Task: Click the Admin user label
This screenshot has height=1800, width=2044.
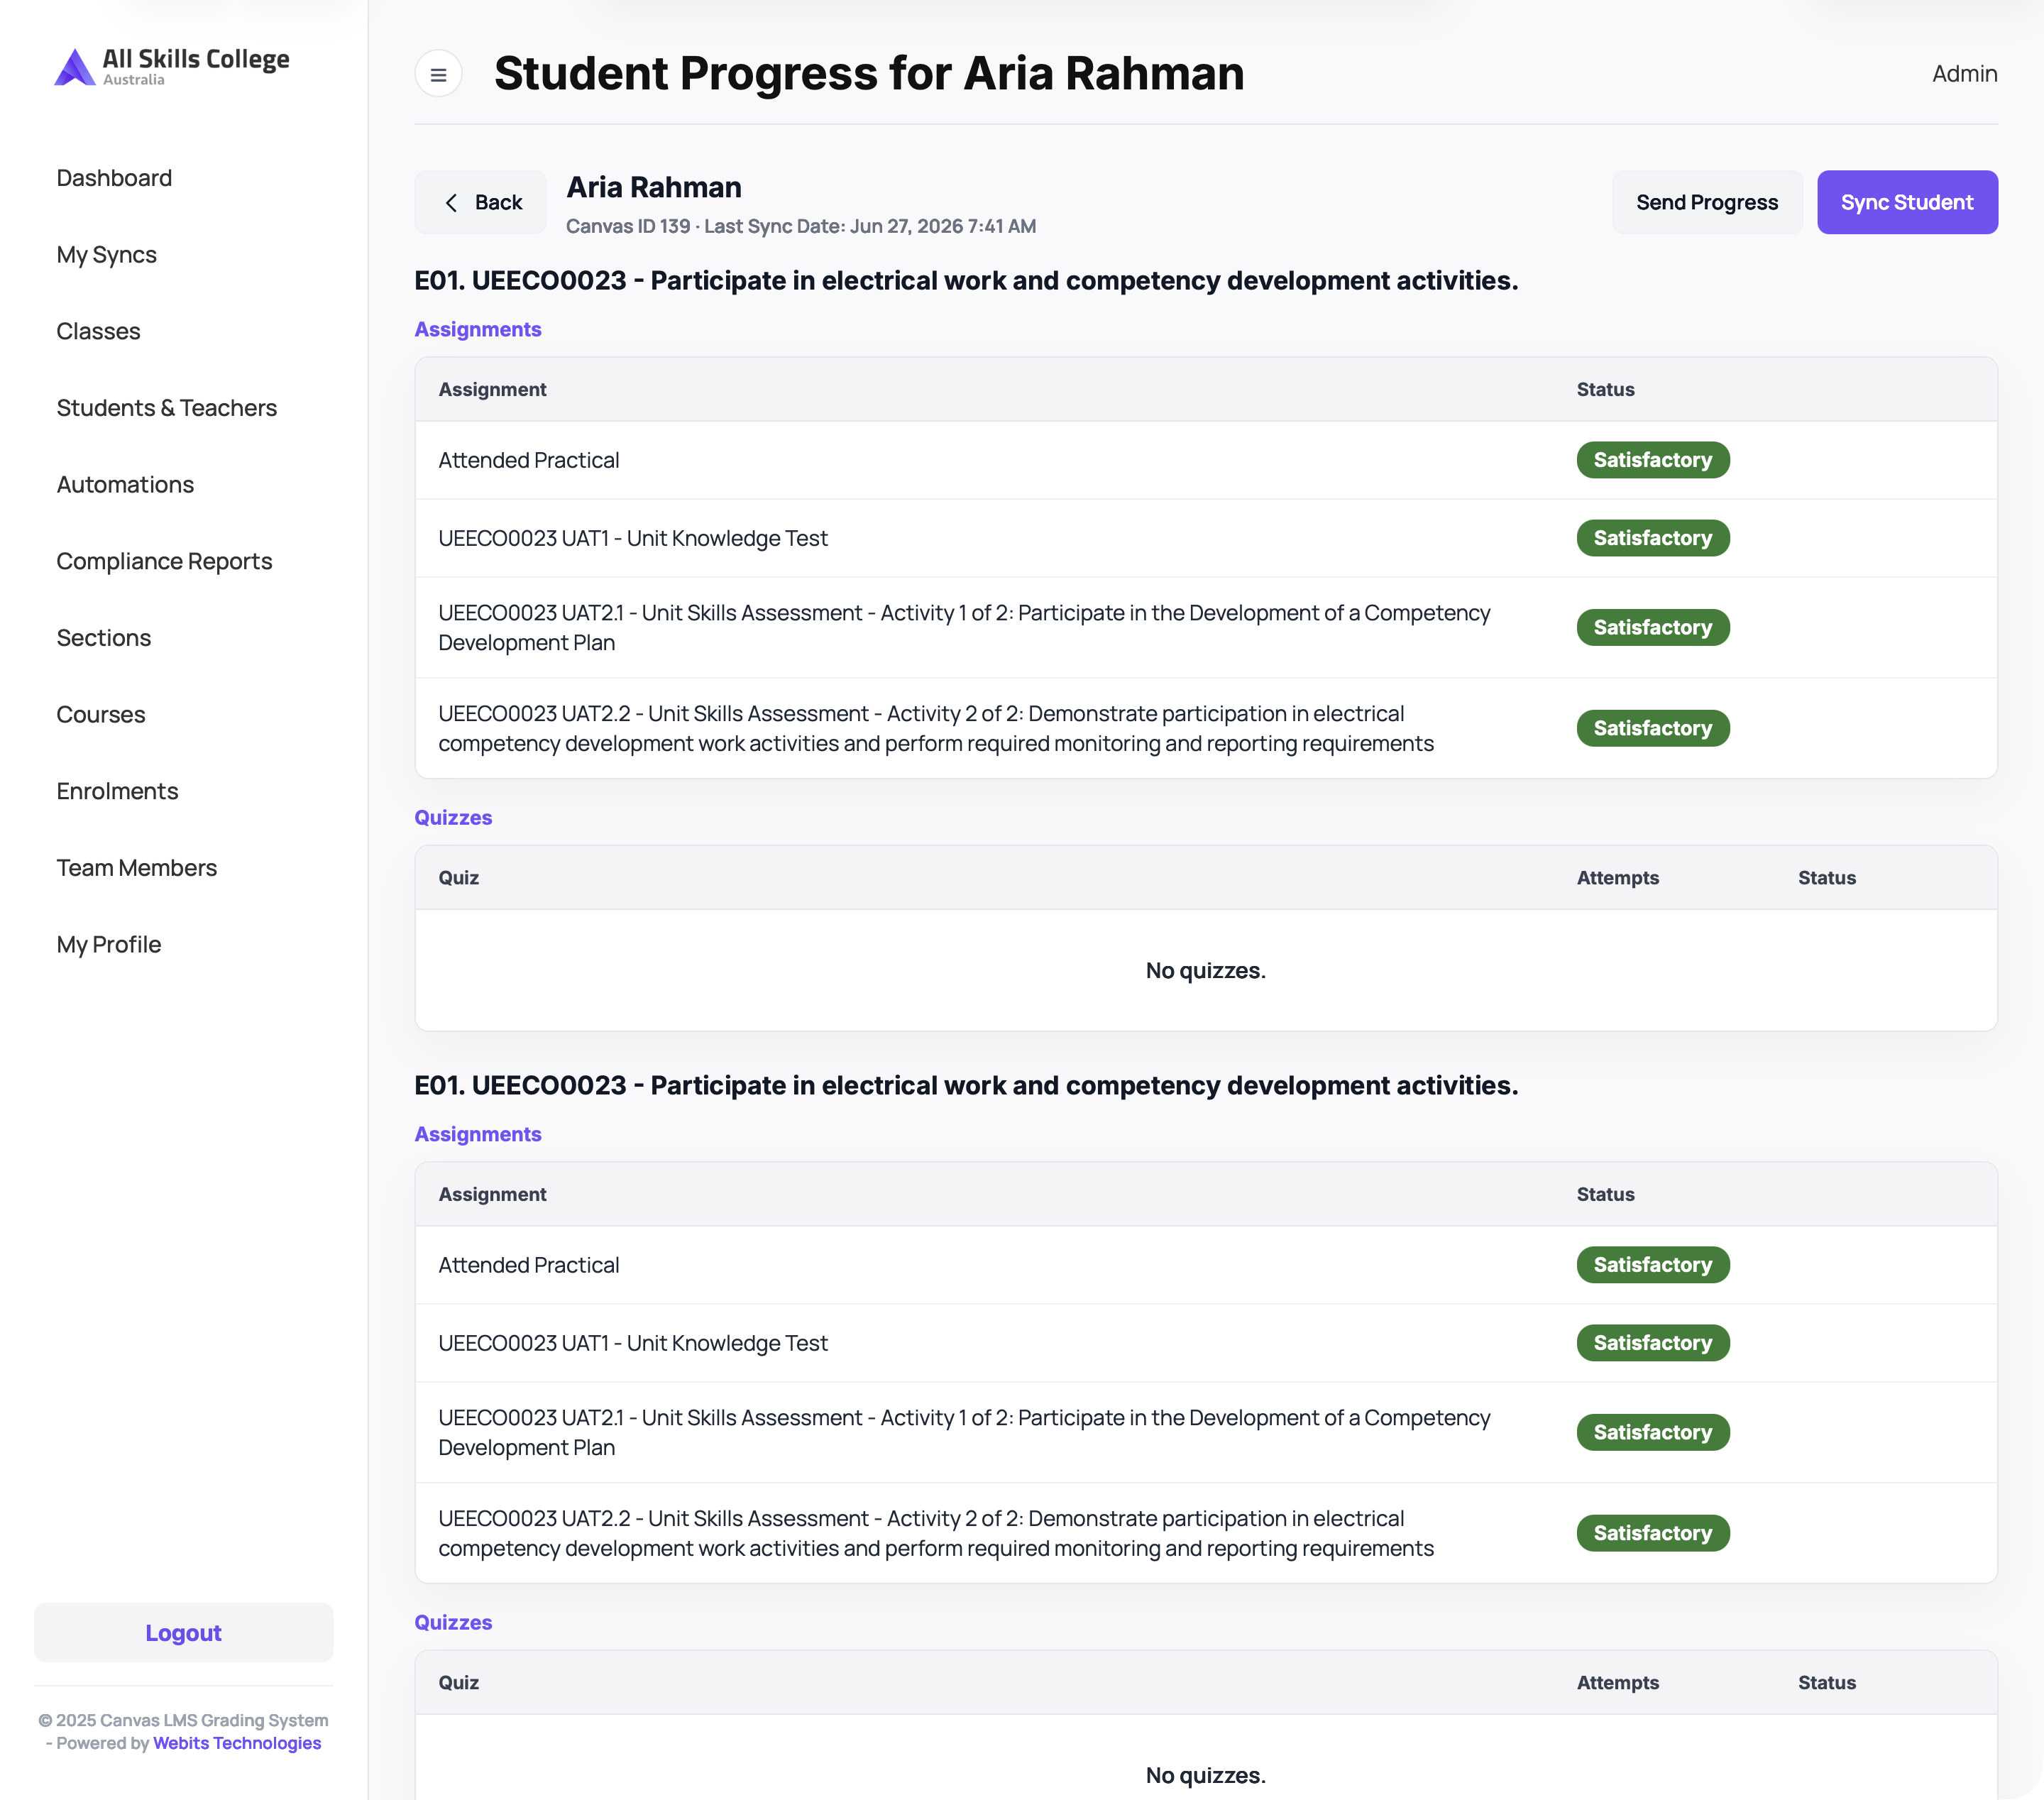Action: pos(1964,74)
